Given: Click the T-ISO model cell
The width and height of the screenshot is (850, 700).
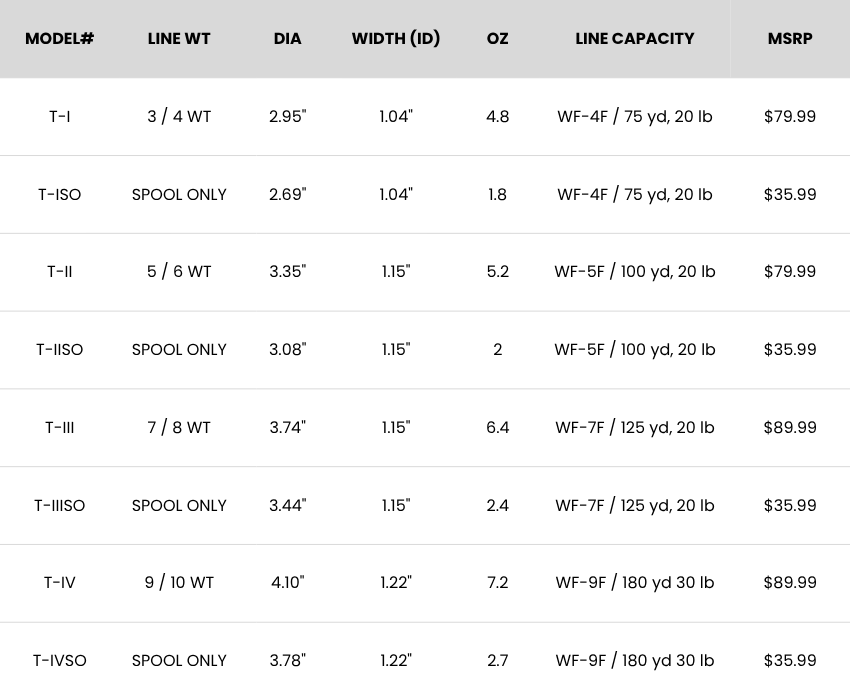Looking at the screenshot, I should (60, 194).
